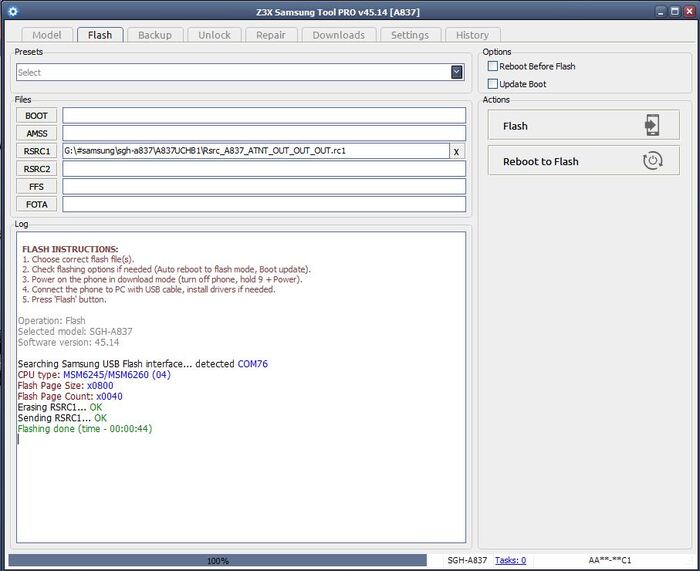Click the power-cycle icon on Reboot to Flash

[652, 161]
